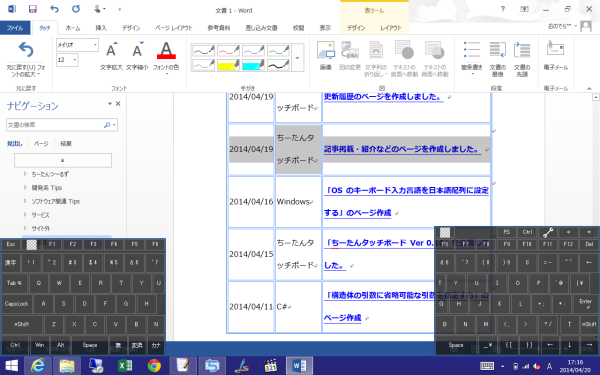This screenshot has height=375, width=600.
Task: Shrink text with 文字縮小 button
Action: point(137,56)
